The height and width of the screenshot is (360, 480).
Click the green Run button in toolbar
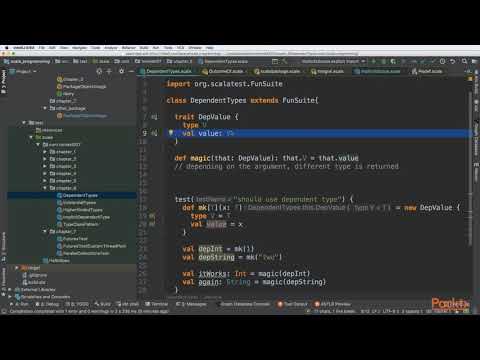coord(374,61)
